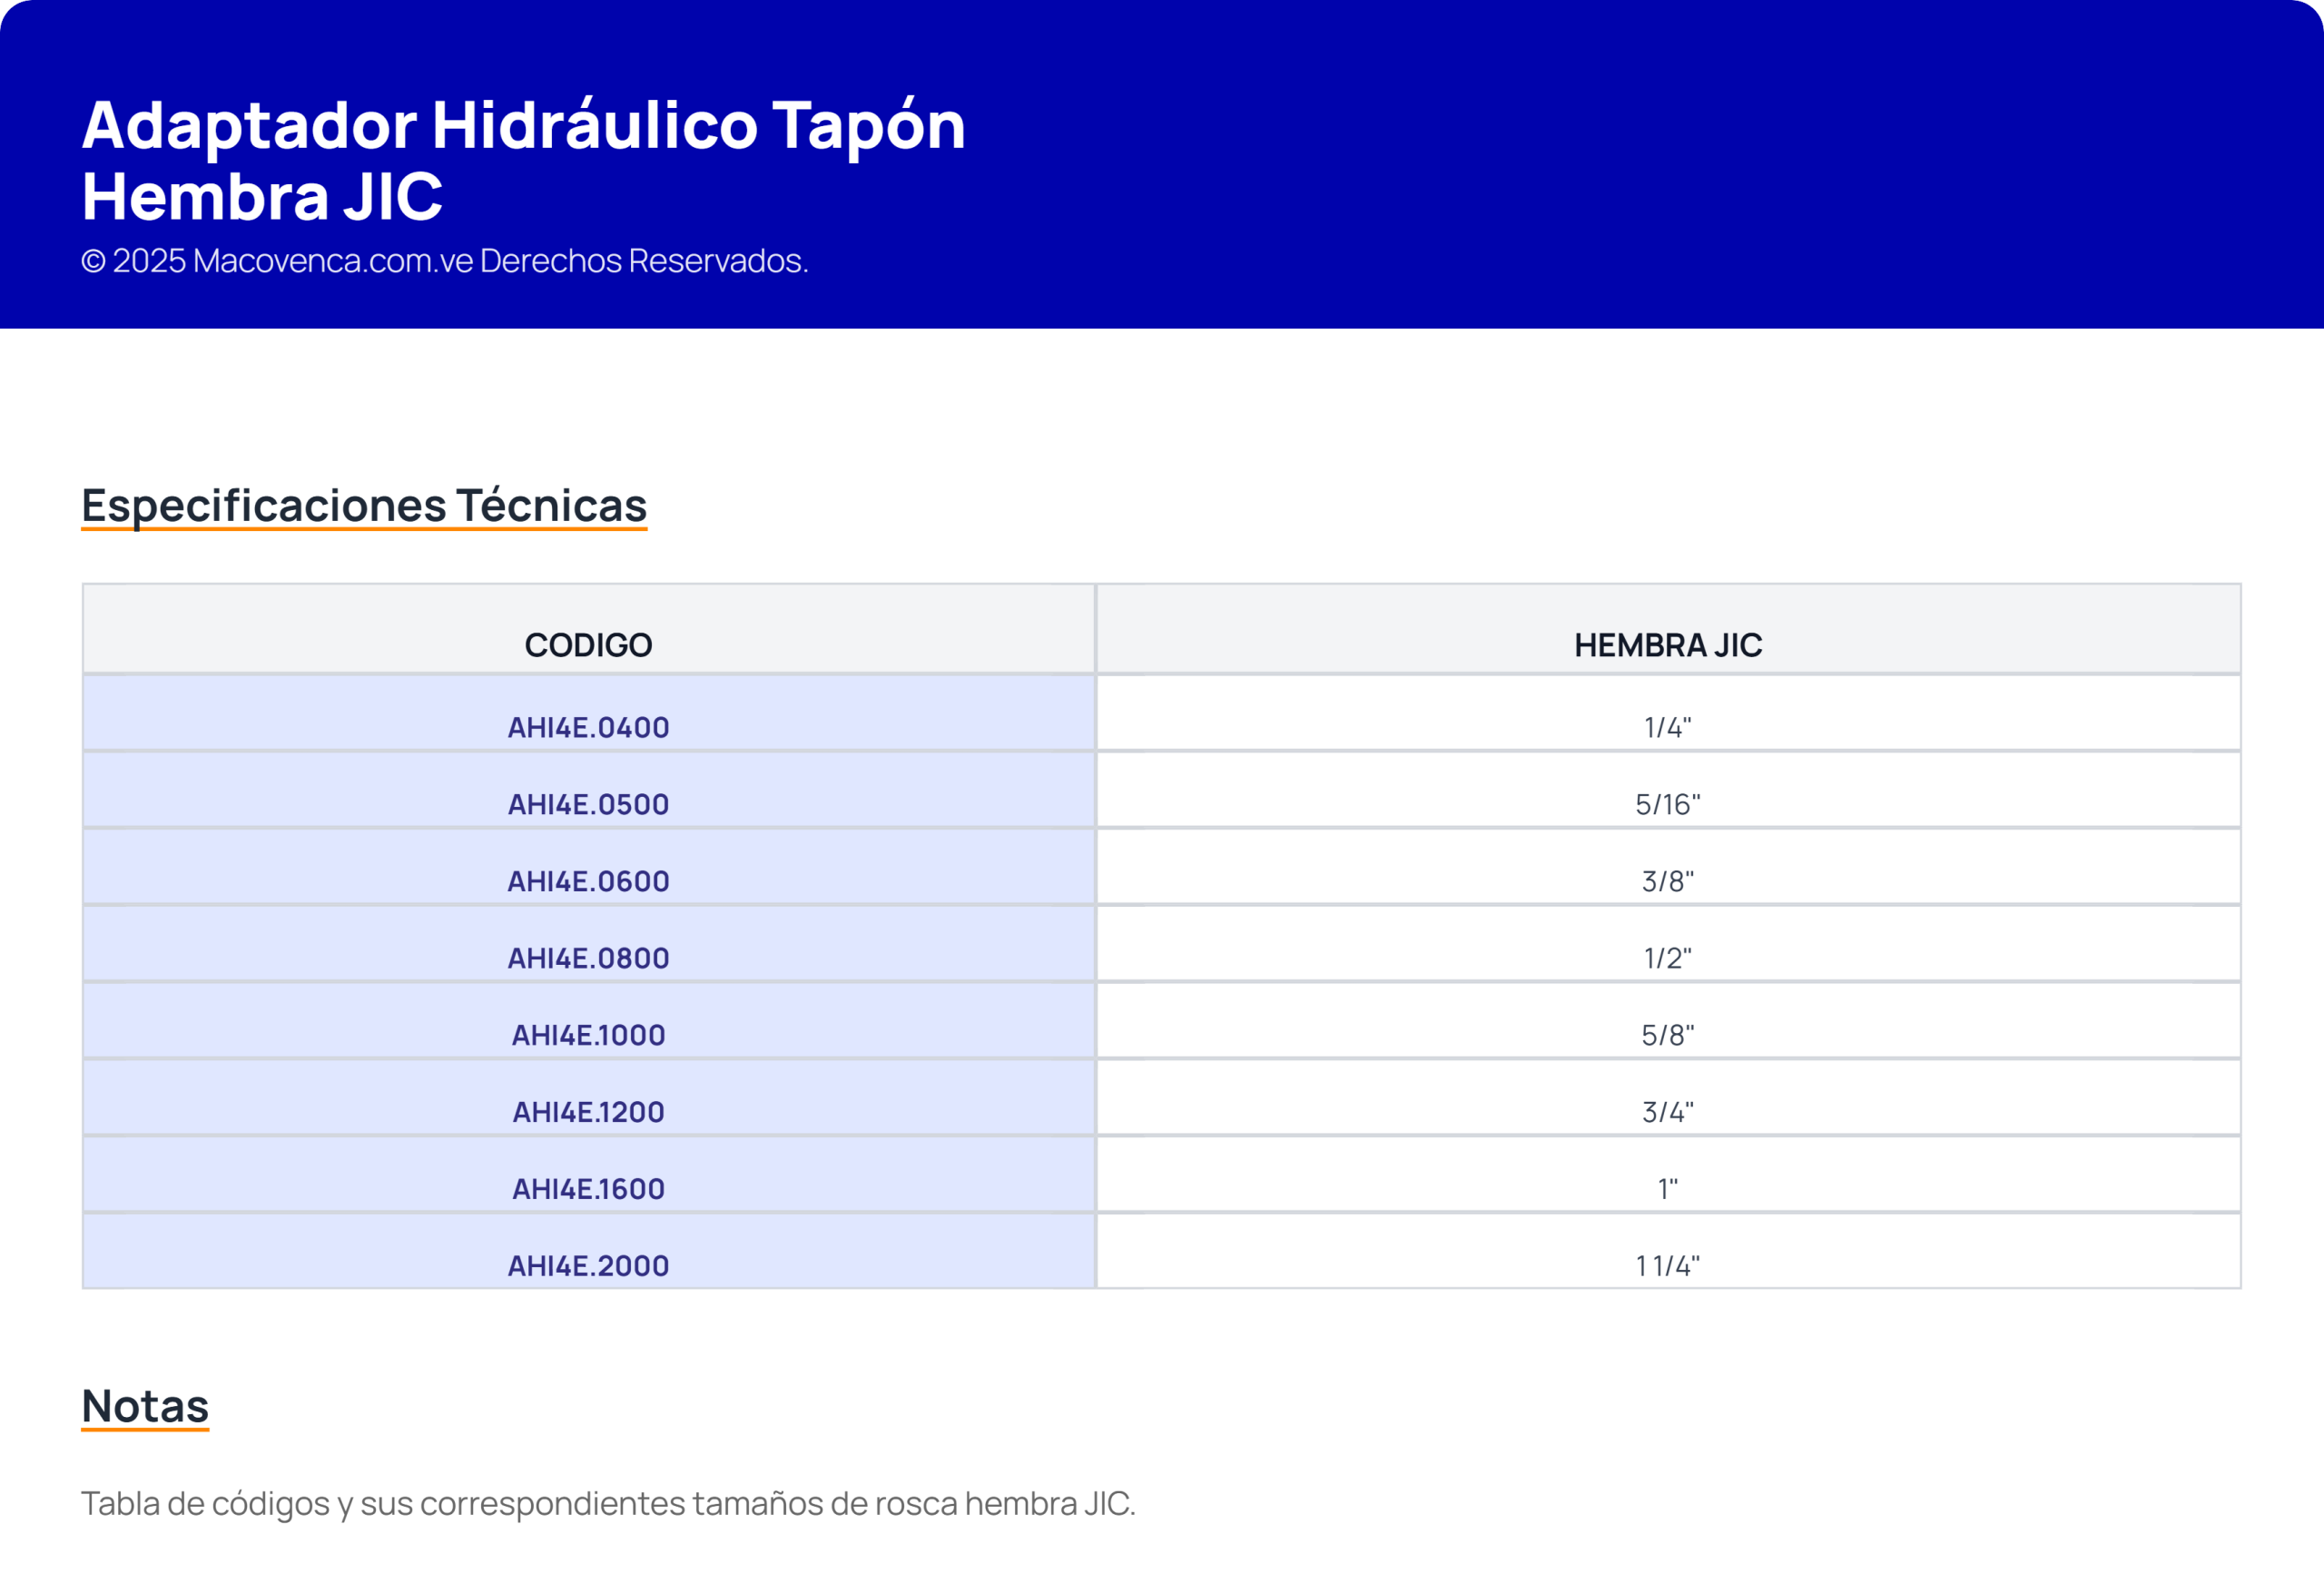Click the Macovenca.com.ve copyright text

click(444, 261)
